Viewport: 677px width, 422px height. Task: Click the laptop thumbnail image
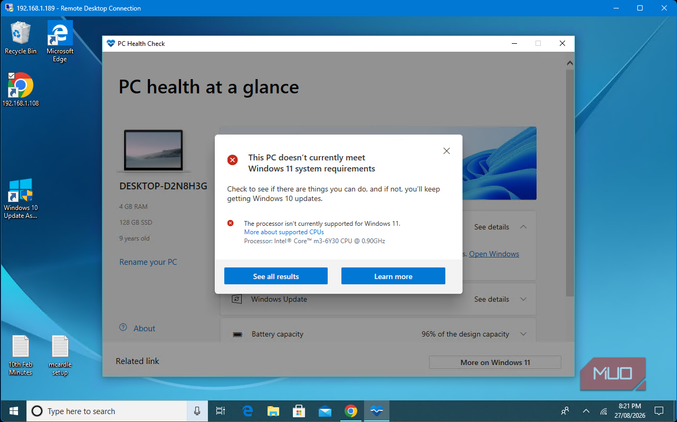[153, 150]
